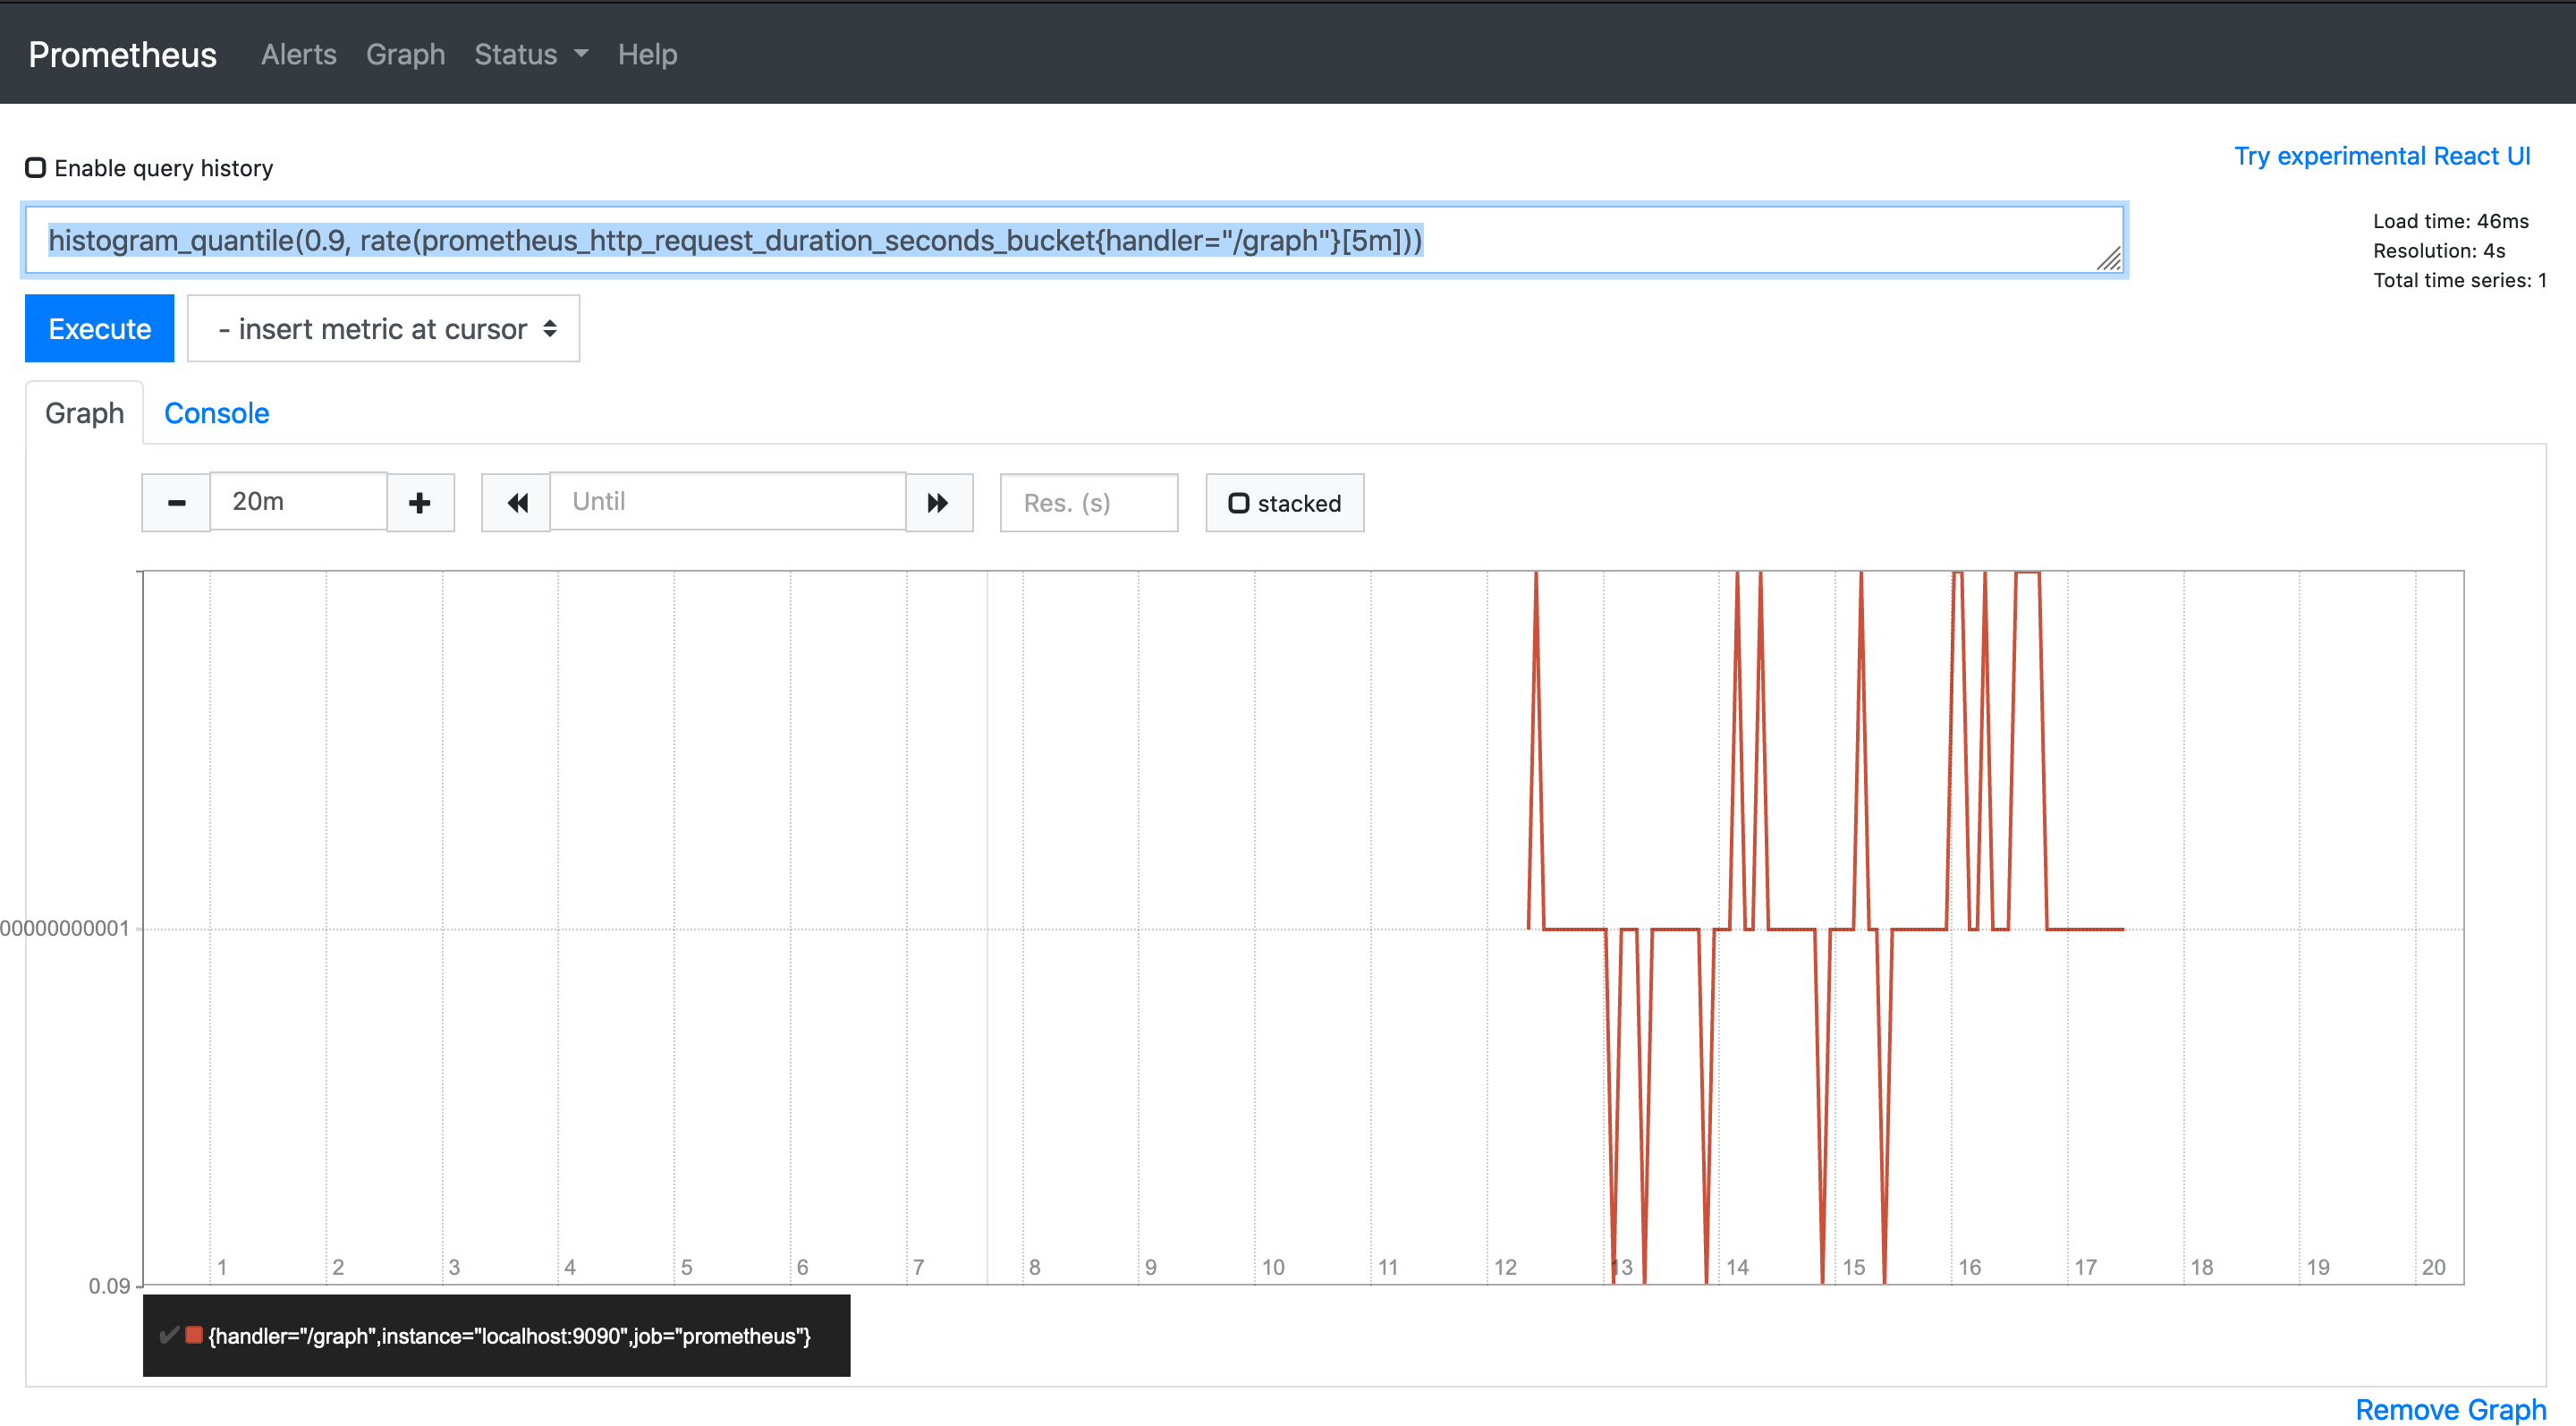Toggle the stacked graph checkbox
Image resolution: width=2576 pixels, height=1426 pixels.
pyautogui.click(x=1238, y=503)
